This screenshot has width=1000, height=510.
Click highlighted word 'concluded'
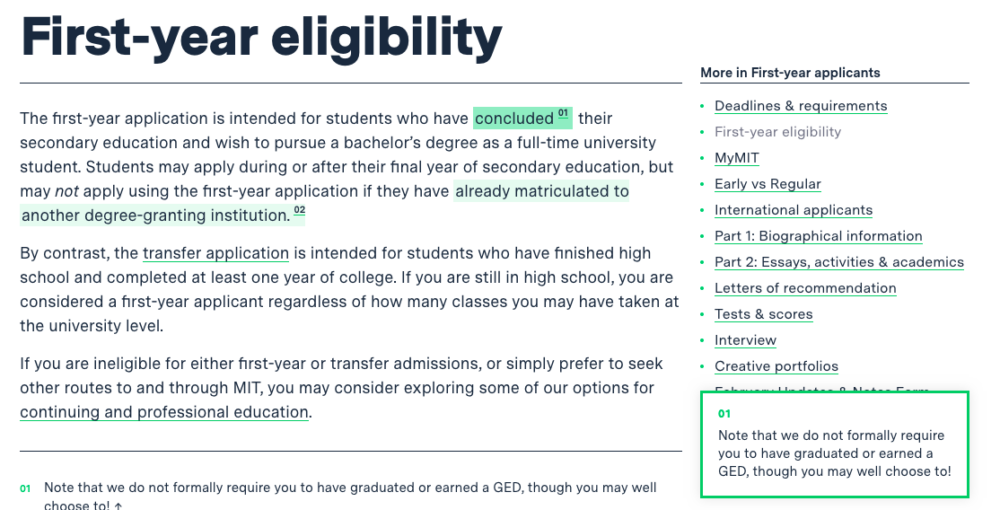coord(514,119)
